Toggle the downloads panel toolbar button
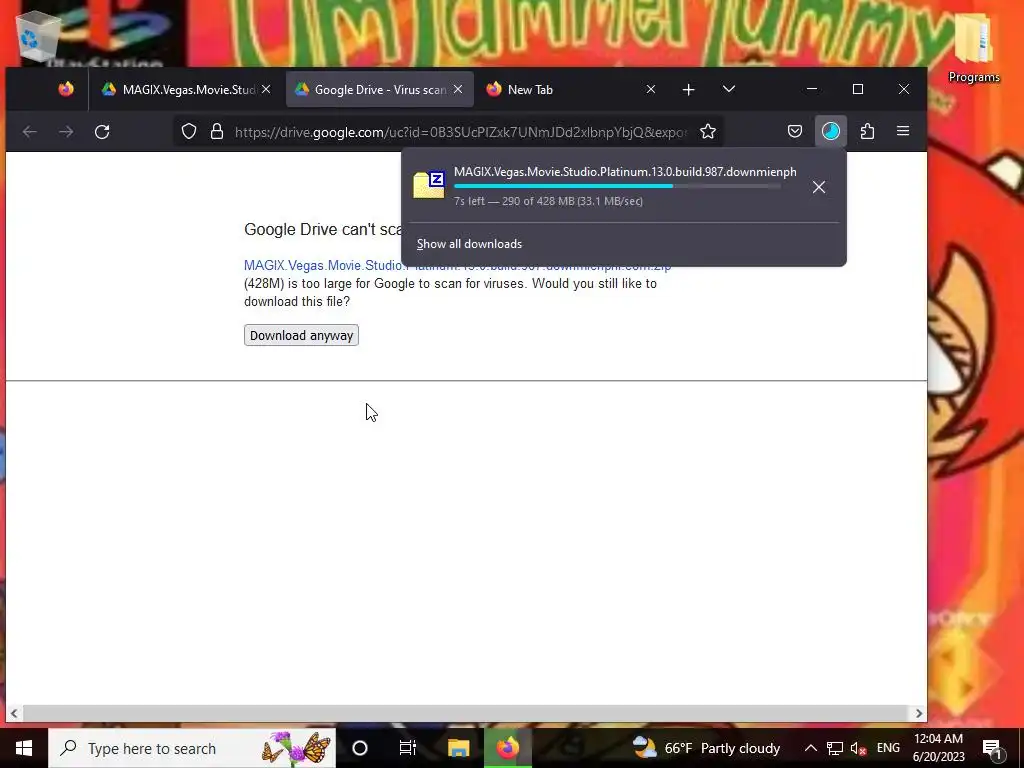This screenshot has height=768, width=1024. pos(831,132)
